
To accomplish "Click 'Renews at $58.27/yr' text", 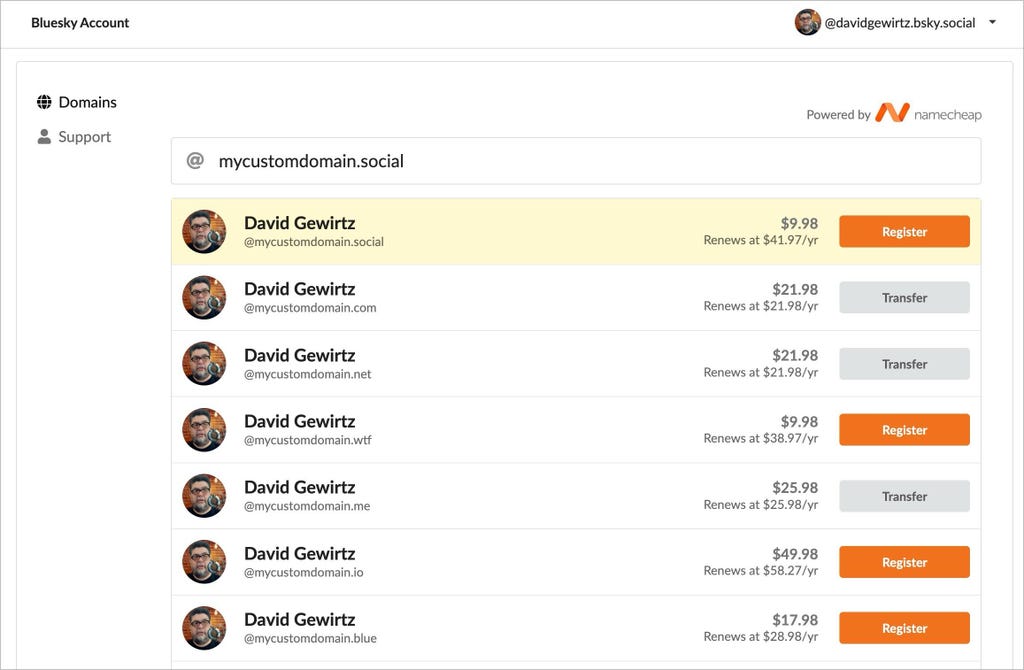I will (761, 571).
